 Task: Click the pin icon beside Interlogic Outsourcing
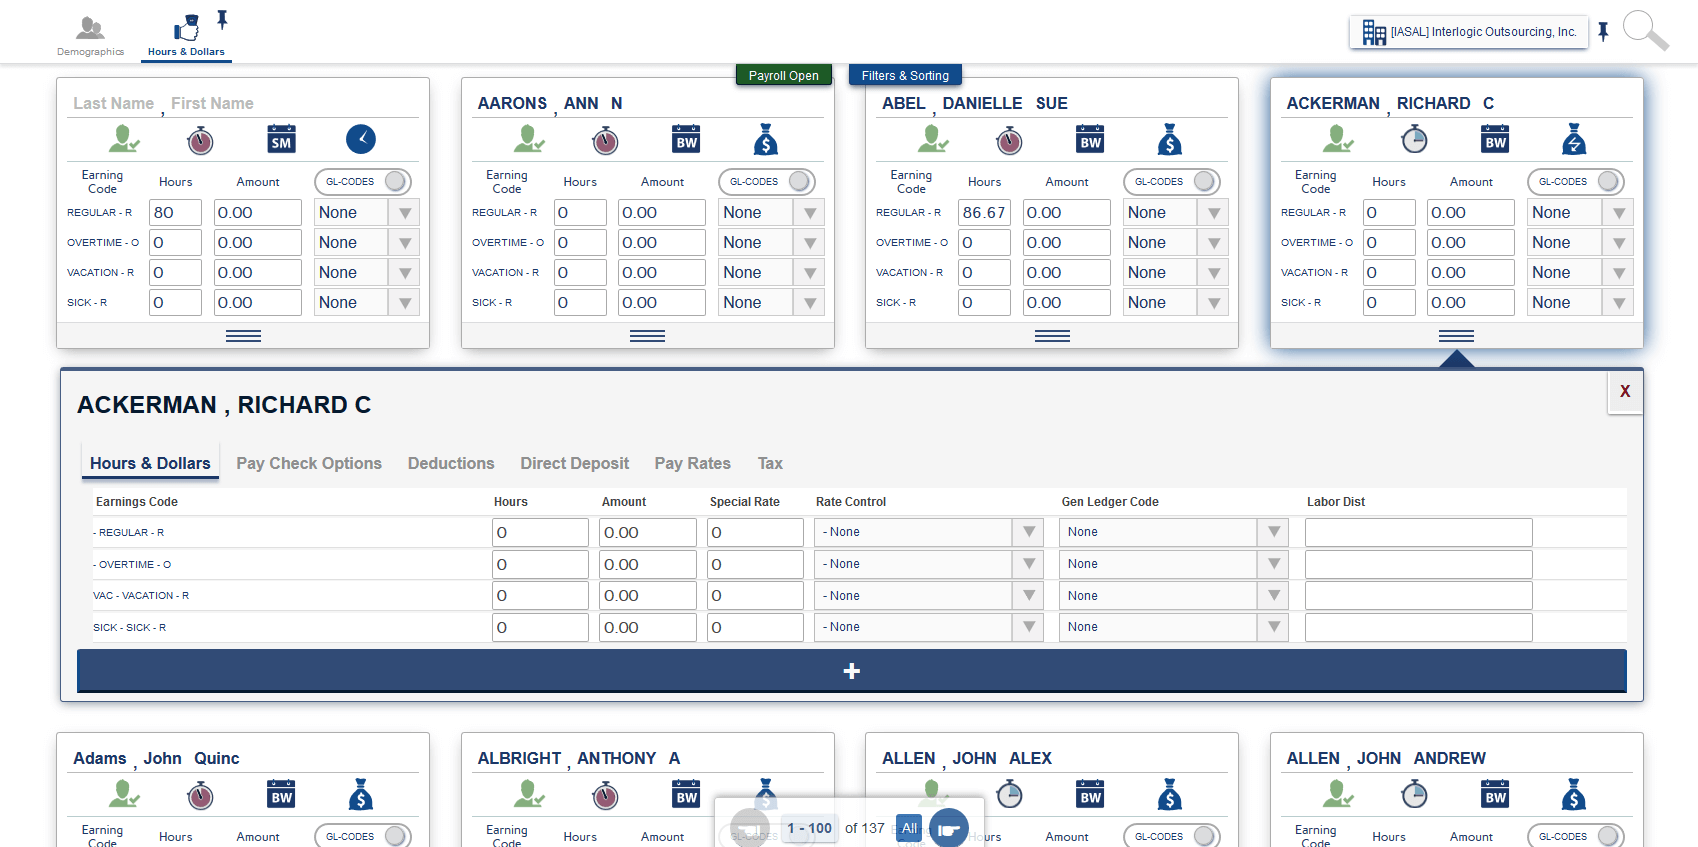[1603, 32]
